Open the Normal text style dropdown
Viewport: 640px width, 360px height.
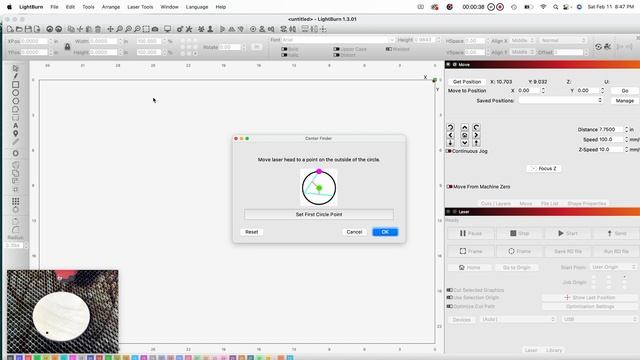pyautogui.click(x=563, y=40)
